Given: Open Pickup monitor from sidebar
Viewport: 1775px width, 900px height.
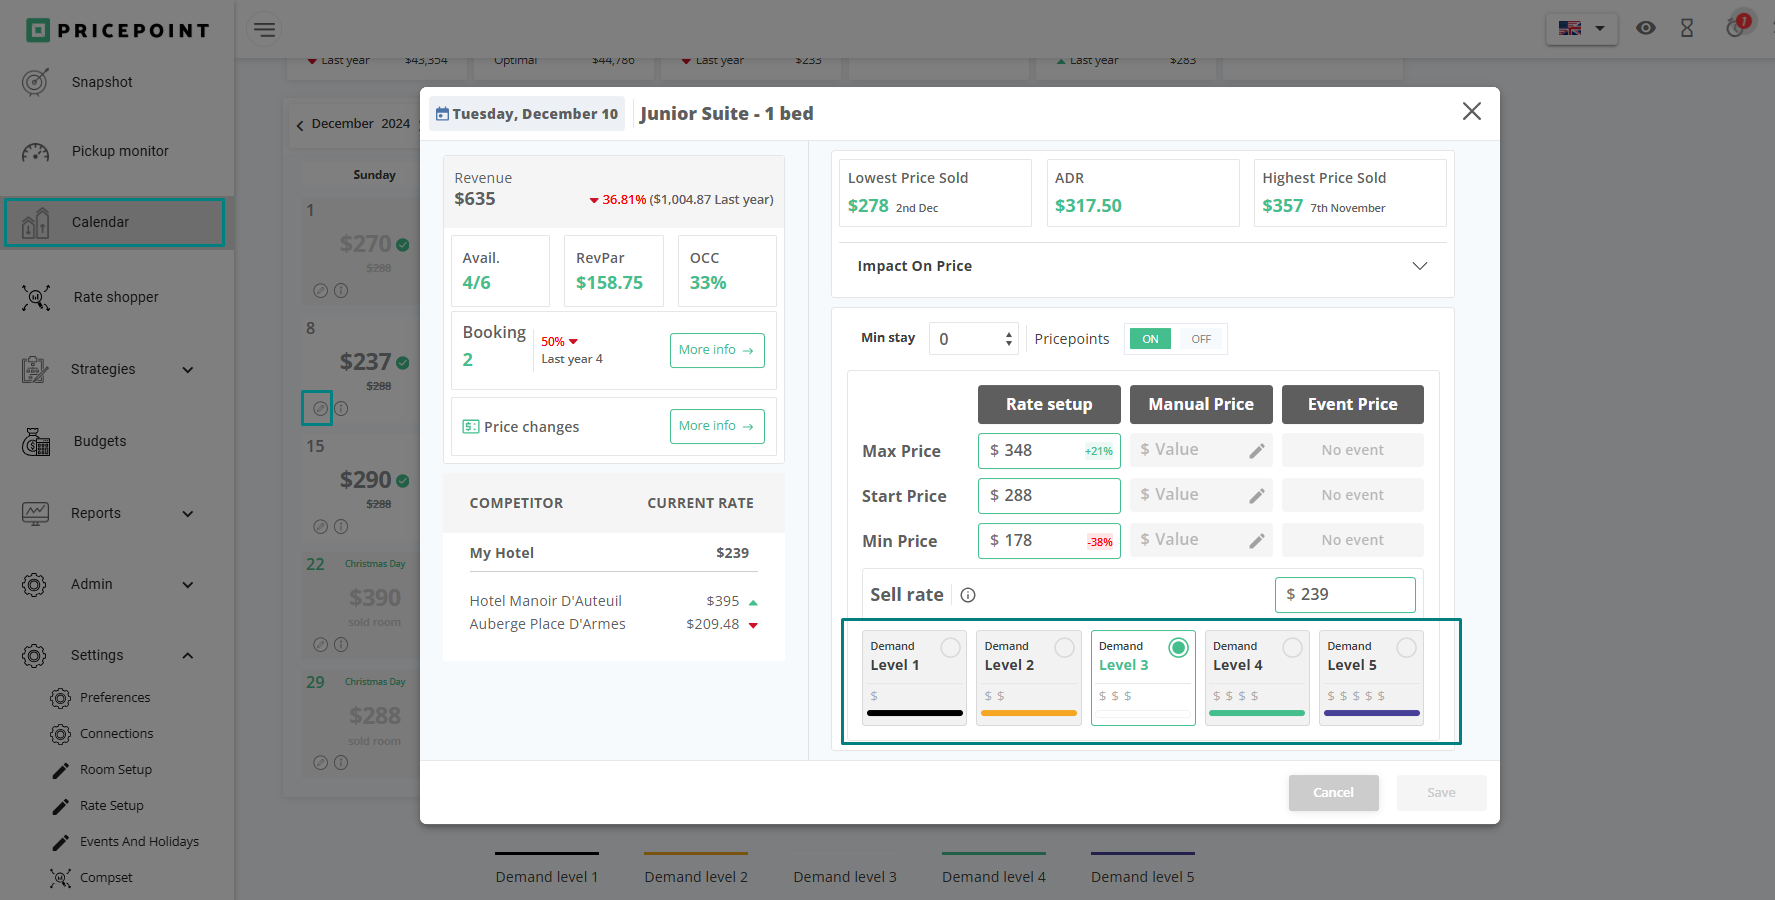Looking at the screenshot, I should [x=119, y=151].
